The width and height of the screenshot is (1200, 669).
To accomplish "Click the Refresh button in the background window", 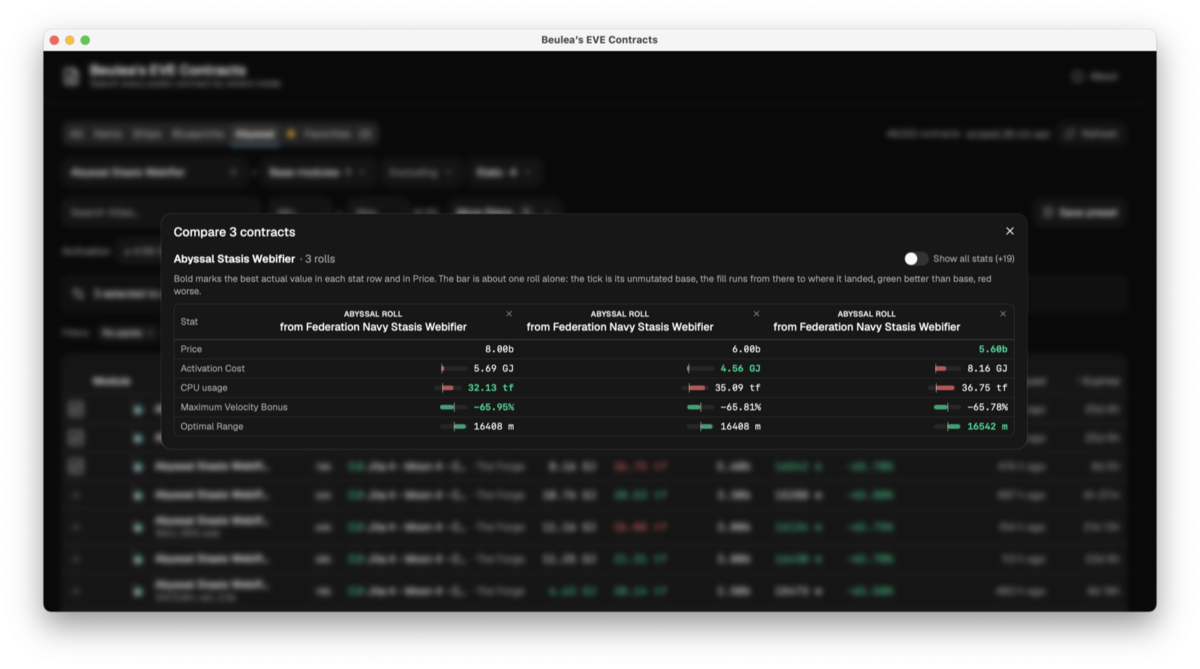I will tap(1091, 134).
